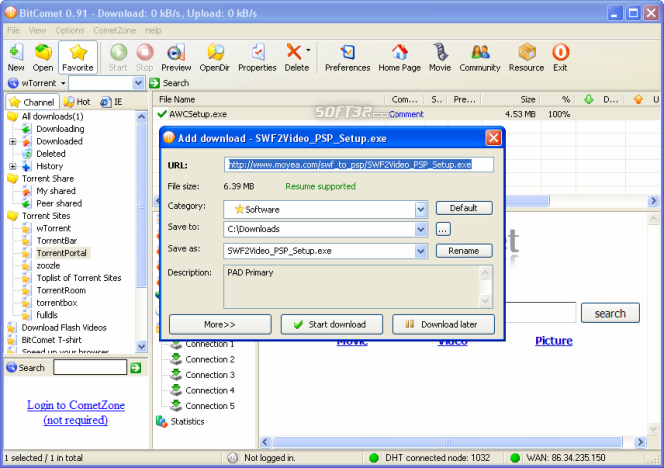Click the red Delete X icon

tap(294, 52)
